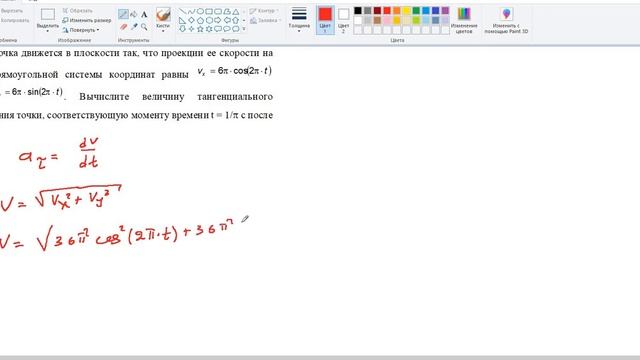Choose the red palette swatch

pos(387,11)
